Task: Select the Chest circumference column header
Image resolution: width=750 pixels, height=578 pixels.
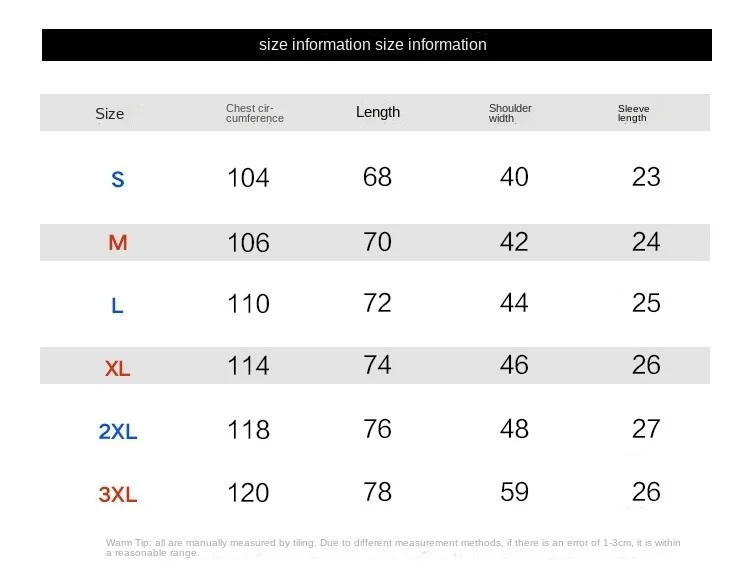Action: coord(254,113)
